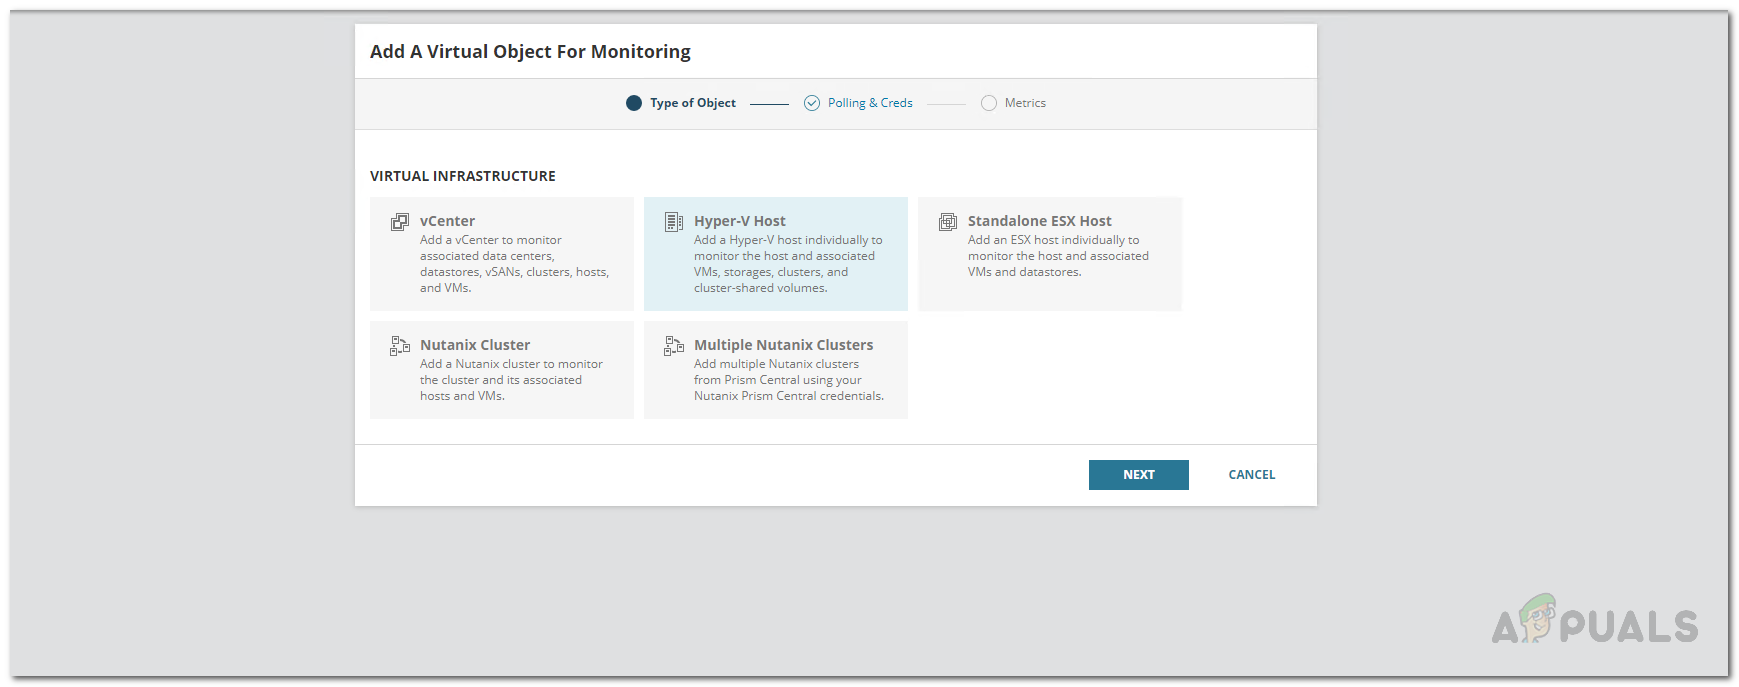Click the Polling & Creds checkmark icon
The image size is (1739, 687).
[812, 103]
